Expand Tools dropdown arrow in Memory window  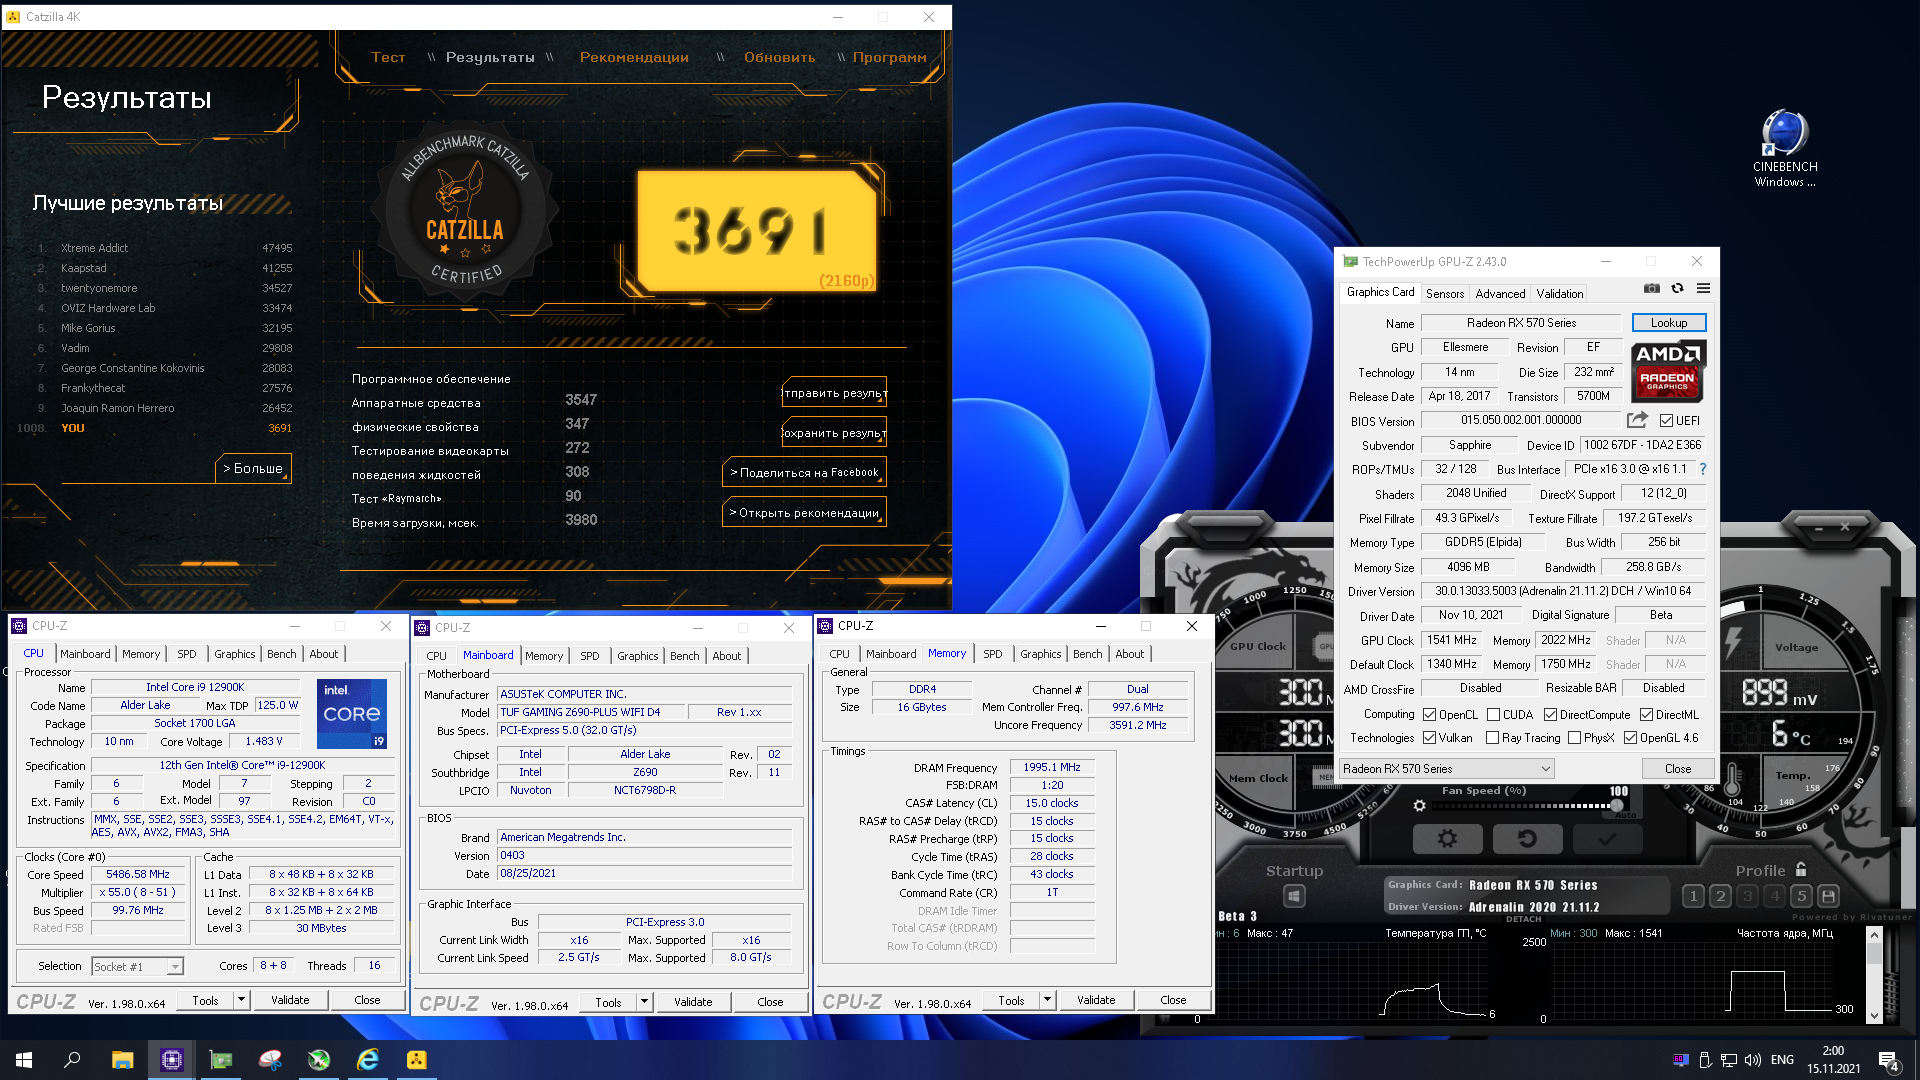[1047, 1000]
